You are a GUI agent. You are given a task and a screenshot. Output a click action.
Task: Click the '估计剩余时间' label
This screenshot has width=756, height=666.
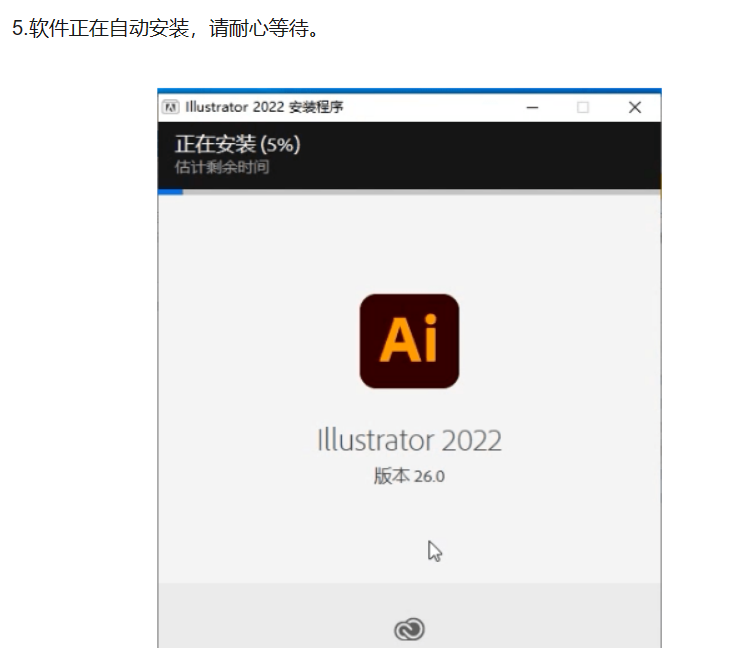coord(222,167)
